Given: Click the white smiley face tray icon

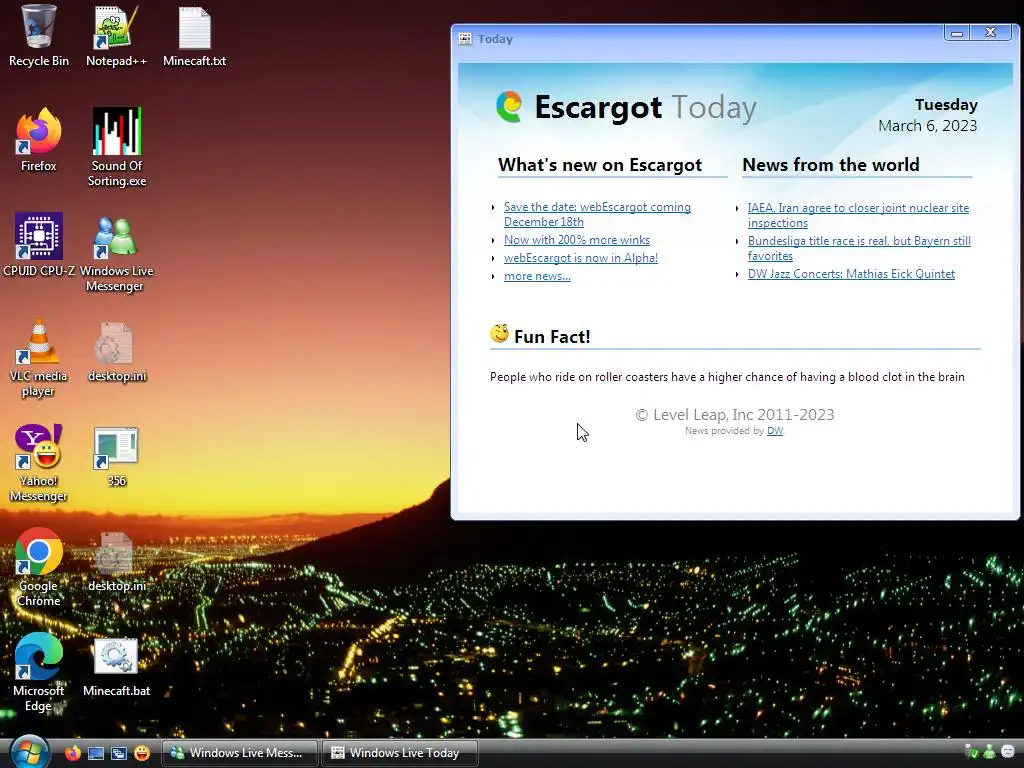Looking at the screenshot, I should 1008,752.
